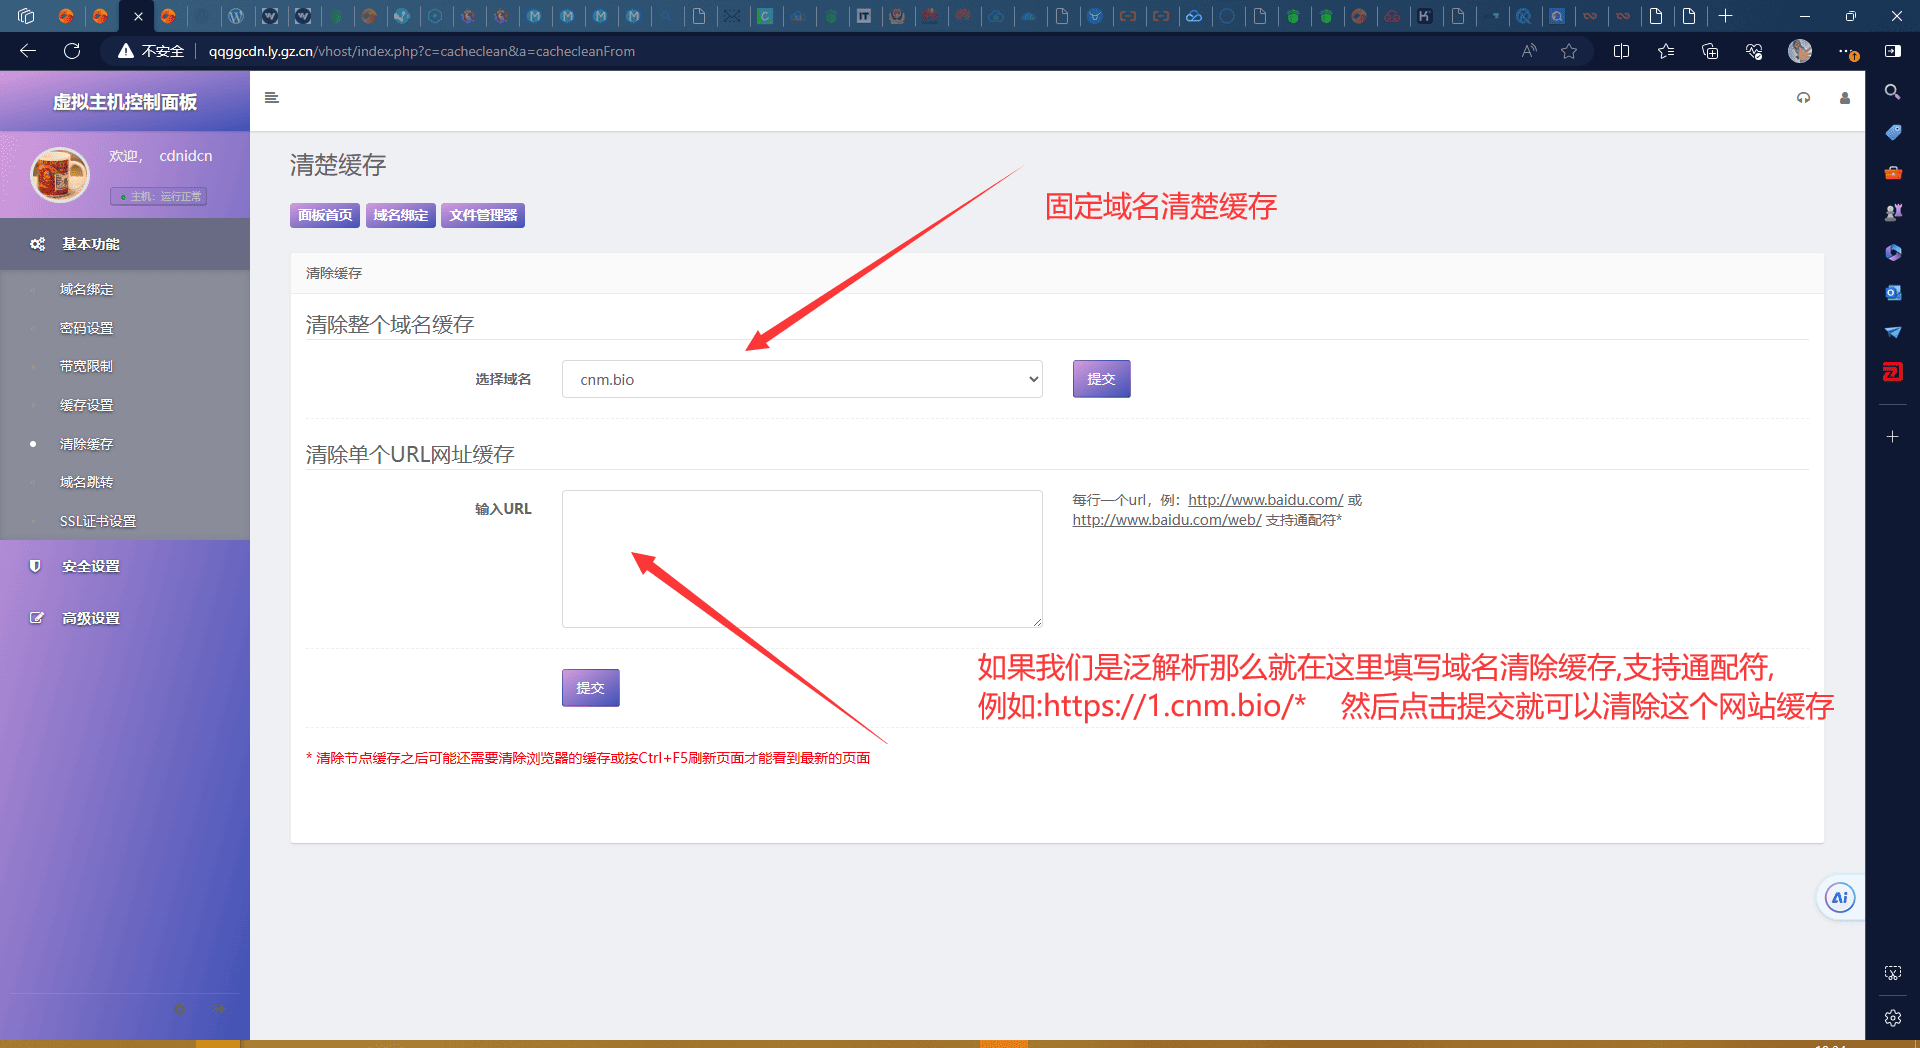
Task: Open 密码设置 in the sidebar
Action: coord(87,328)
